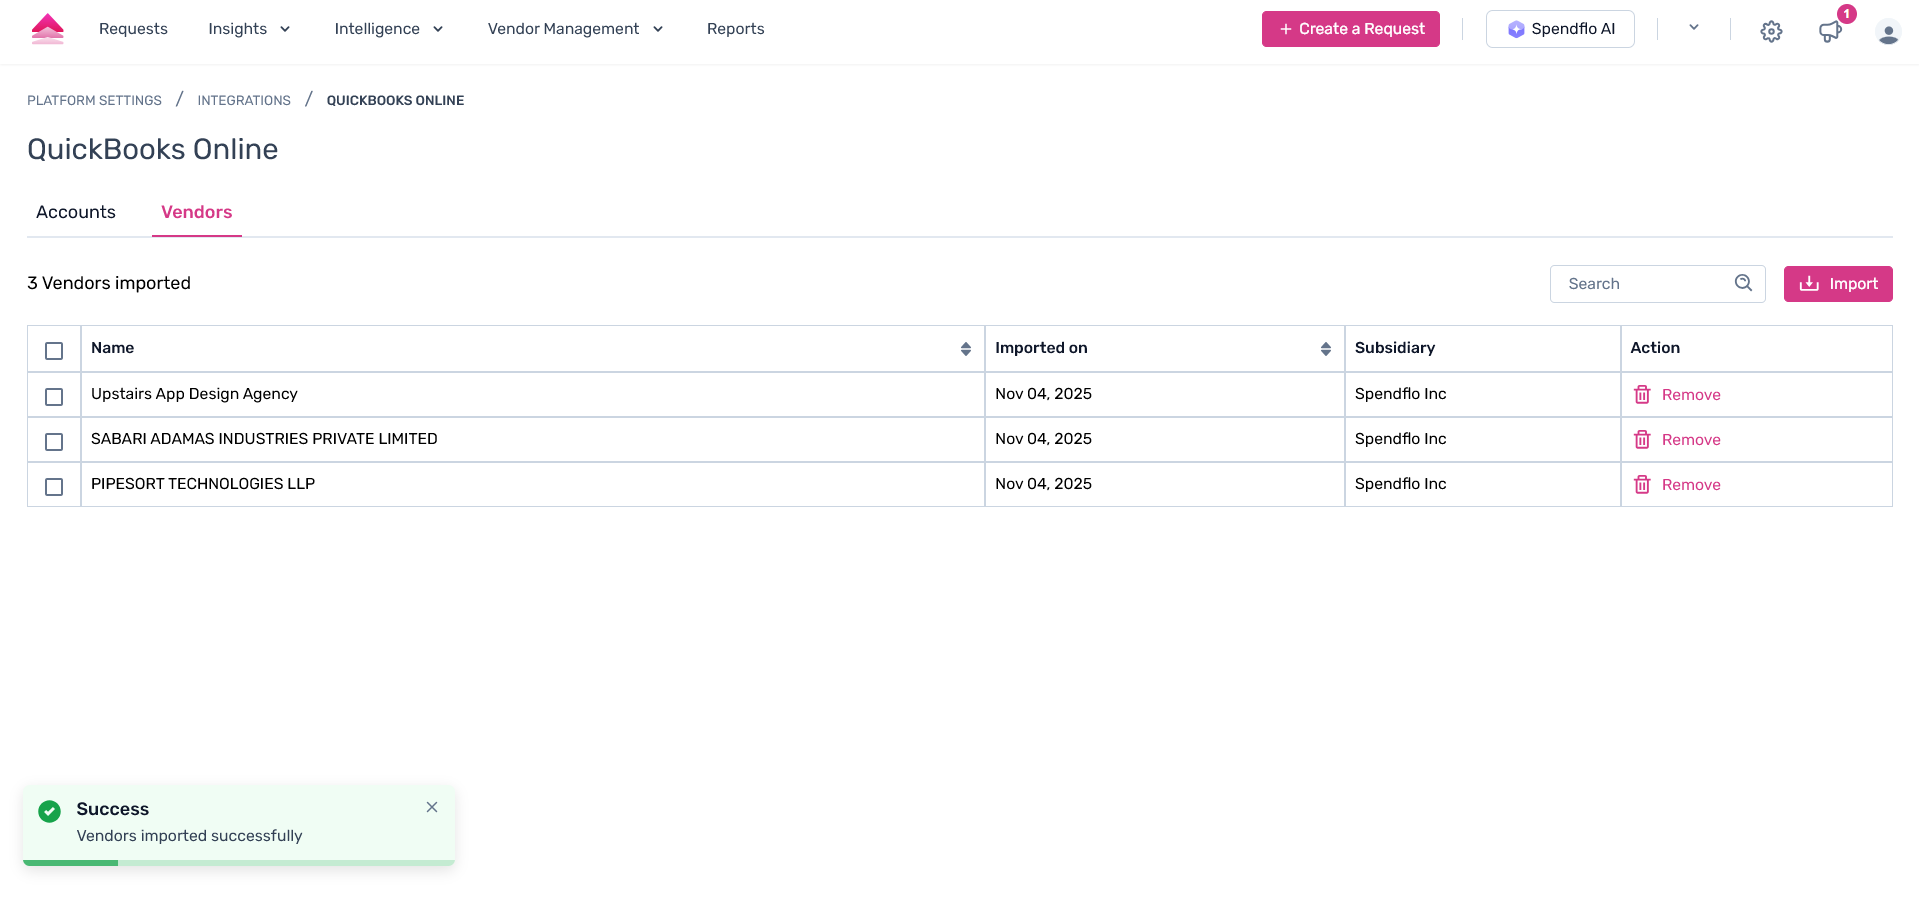Click the 3 Vendors imported count
Screen dimensions: 1919x898
coord(109,283)
